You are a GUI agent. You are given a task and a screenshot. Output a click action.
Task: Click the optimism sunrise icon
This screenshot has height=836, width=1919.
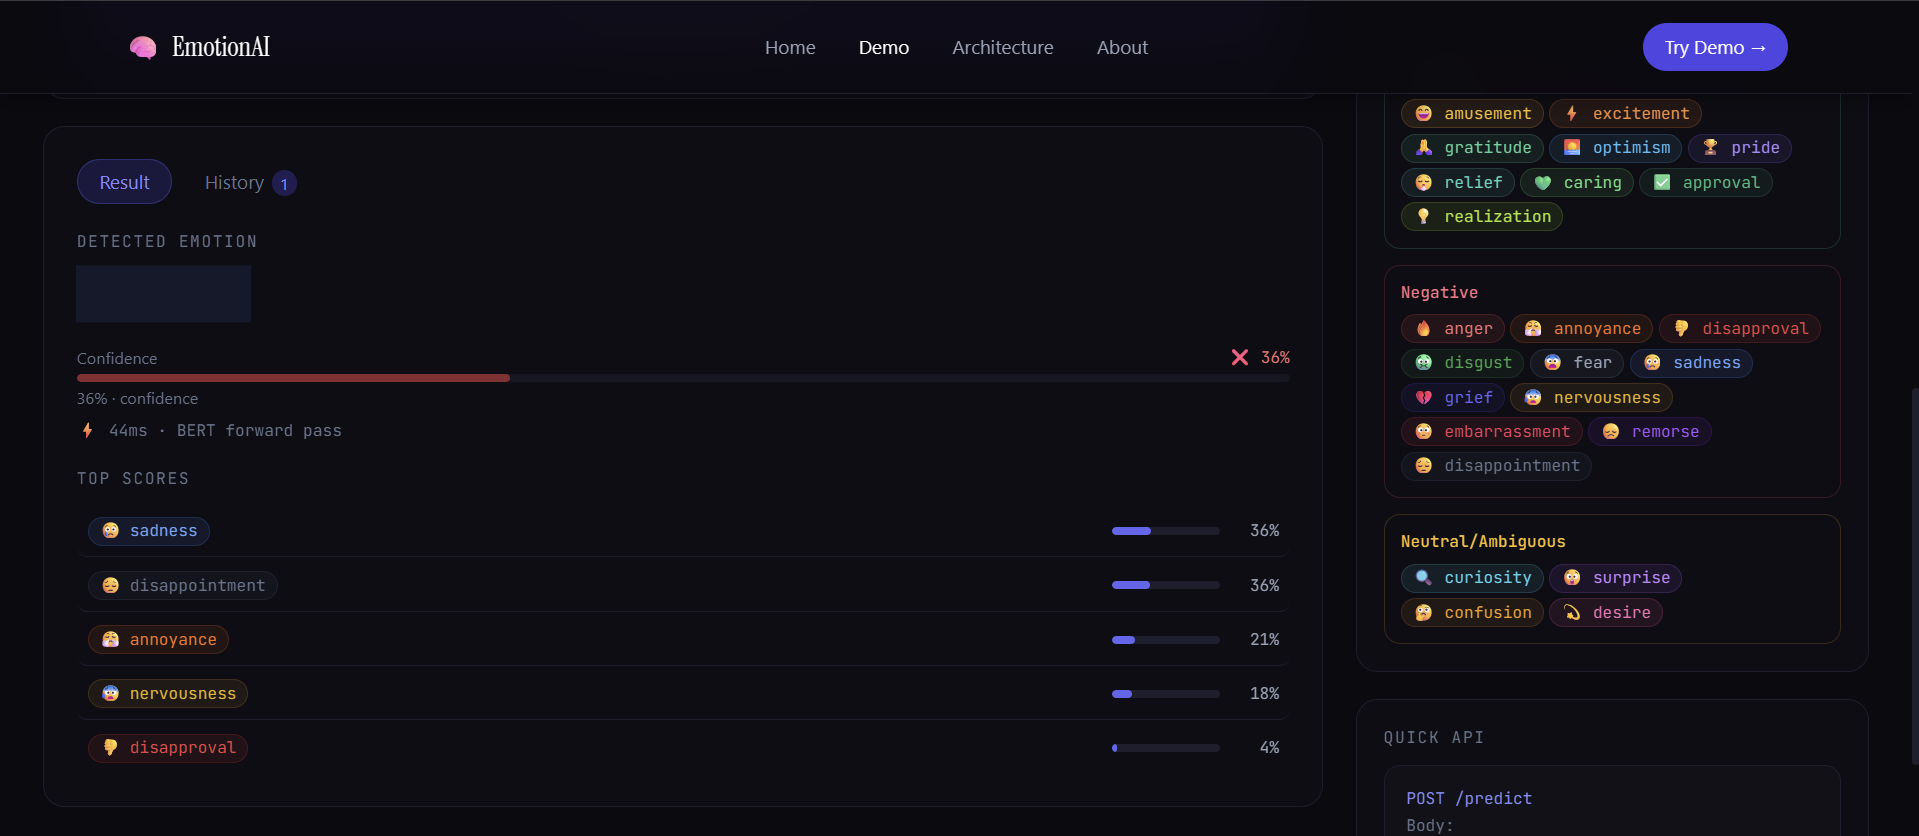pyautogui.click(x=1572, y=148)
